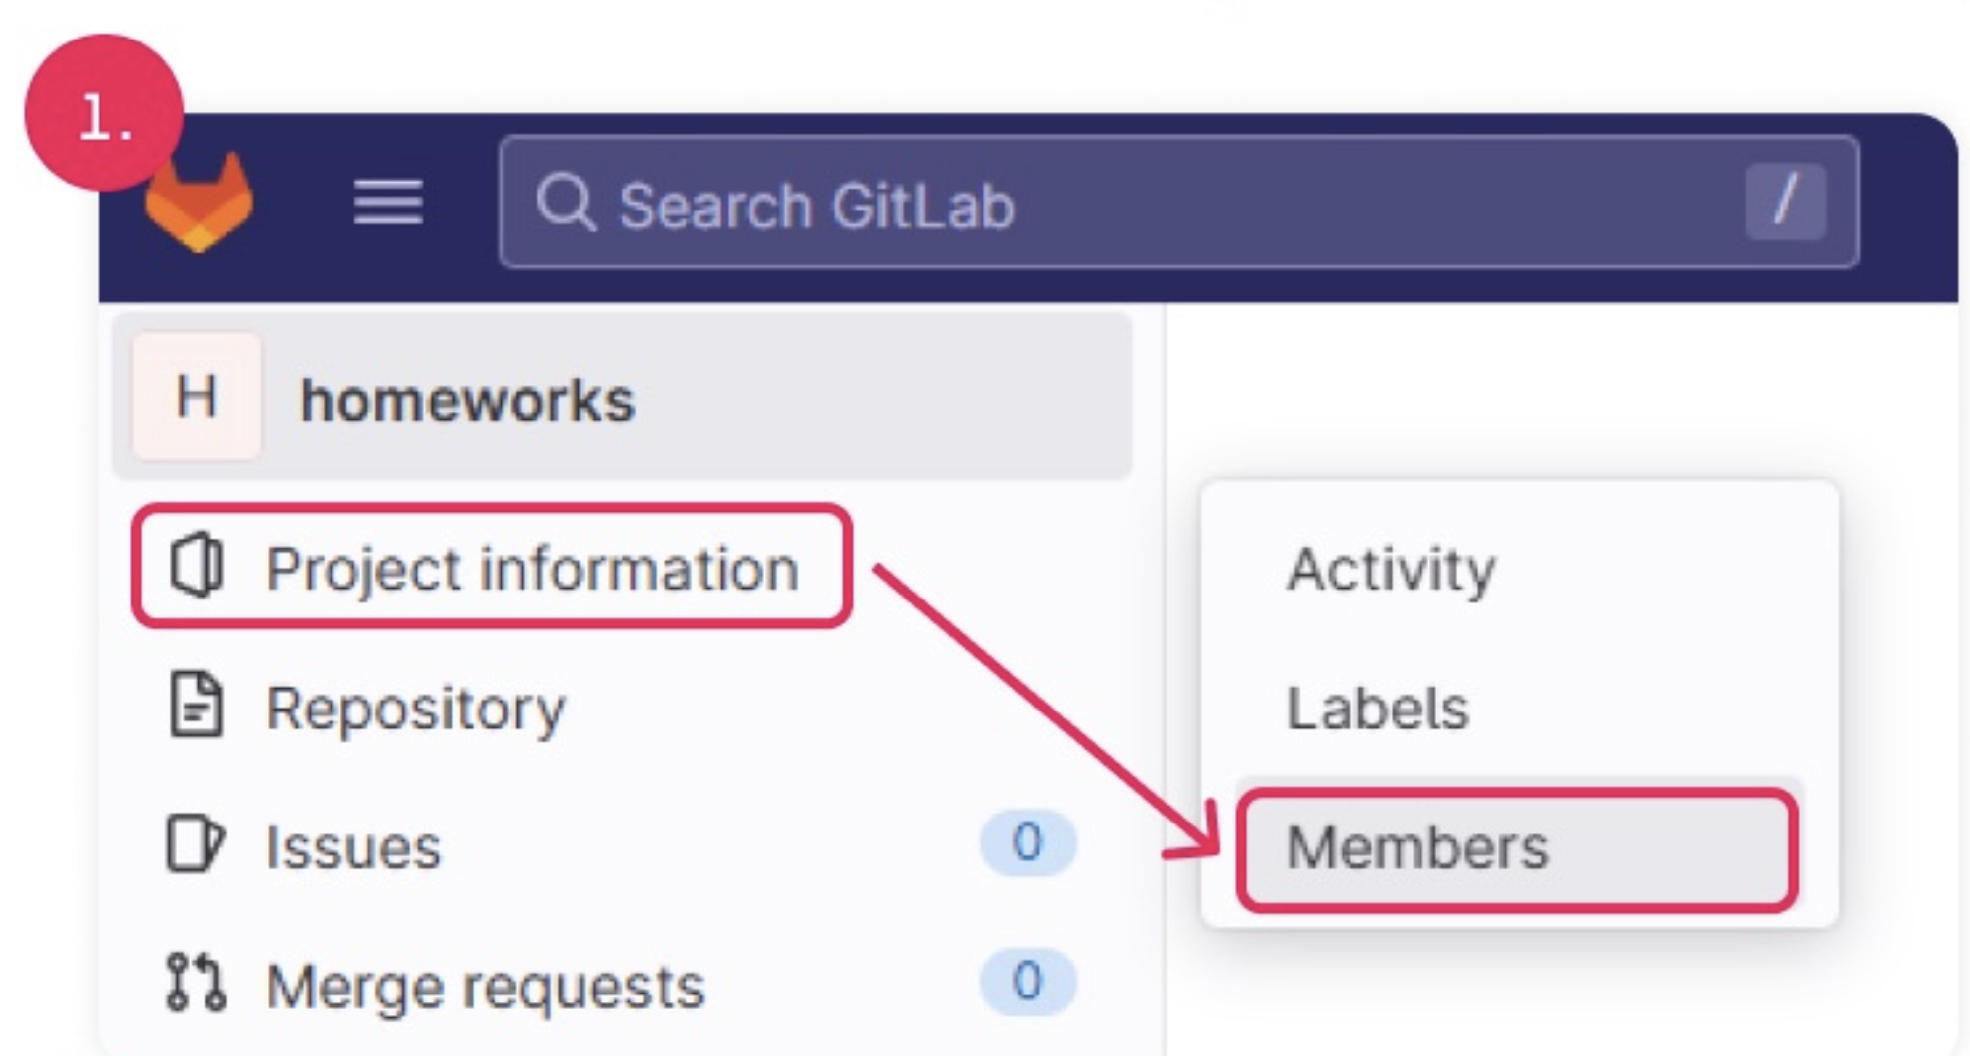The height and width of the screenshot is (1056, 1970).
Task: Choose Members in the flyout menu
Action: 1417,848
